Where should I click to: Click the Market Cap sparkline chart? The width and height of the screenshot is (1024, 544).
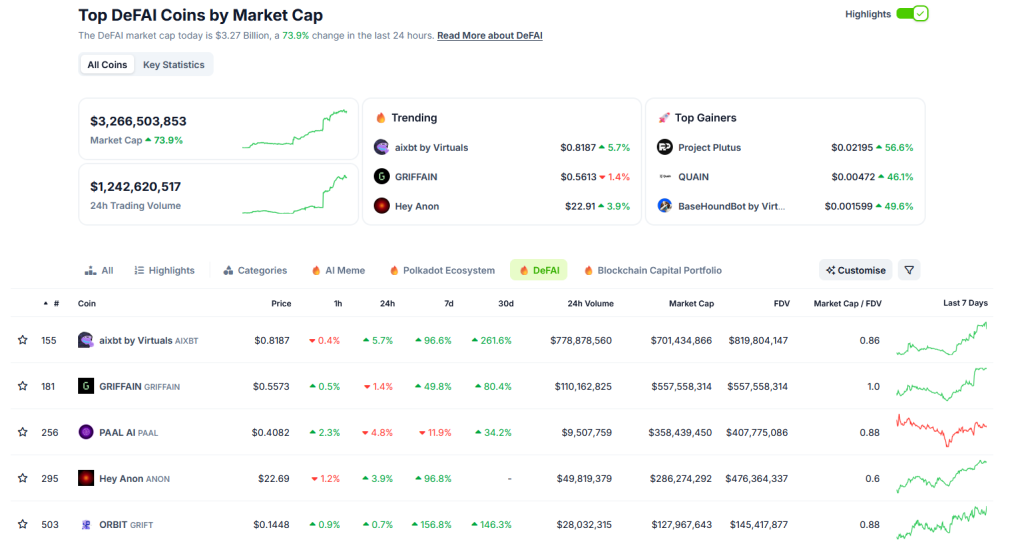click(x=295, y=129)
